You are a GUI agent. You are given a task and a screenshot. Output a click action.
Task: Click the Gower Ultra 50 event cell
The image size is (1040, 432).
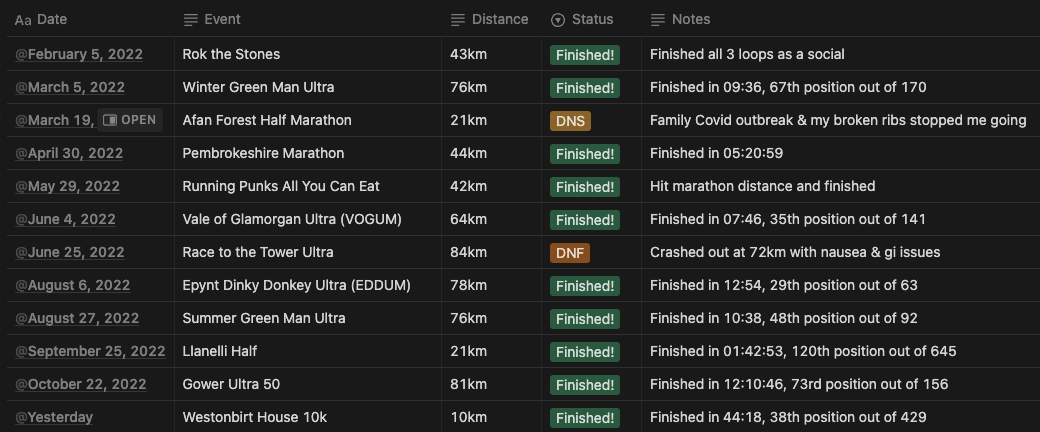308,384
